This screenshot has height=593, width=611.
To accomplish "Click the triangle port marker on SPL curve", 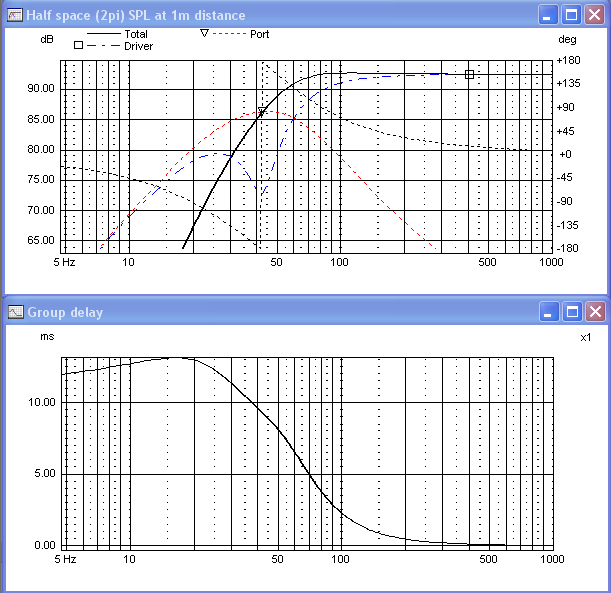I will click(262, 112).
